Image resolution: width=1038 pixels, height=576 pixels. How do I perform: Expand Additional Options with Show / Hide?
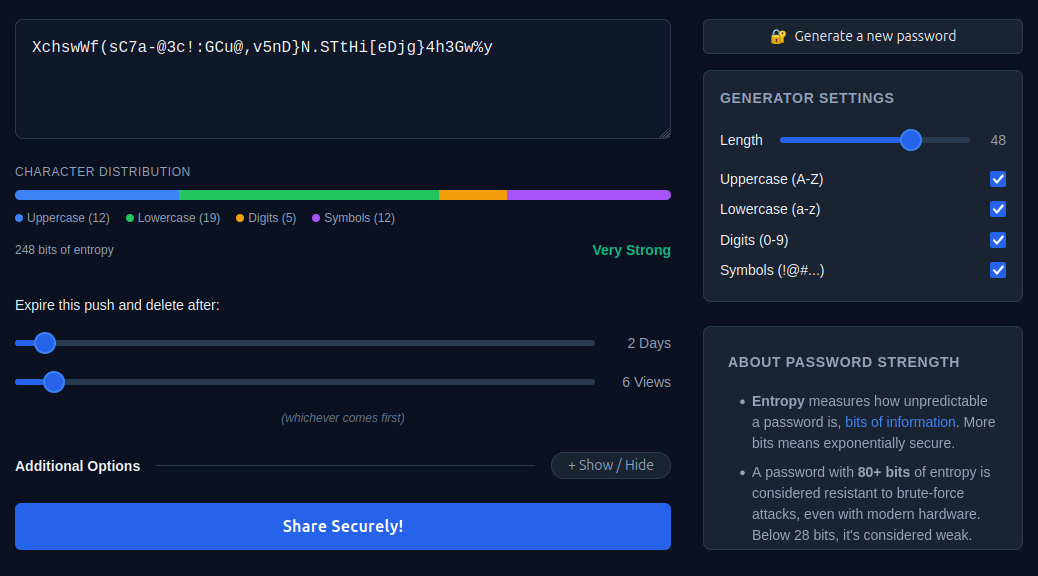(610, 465)
